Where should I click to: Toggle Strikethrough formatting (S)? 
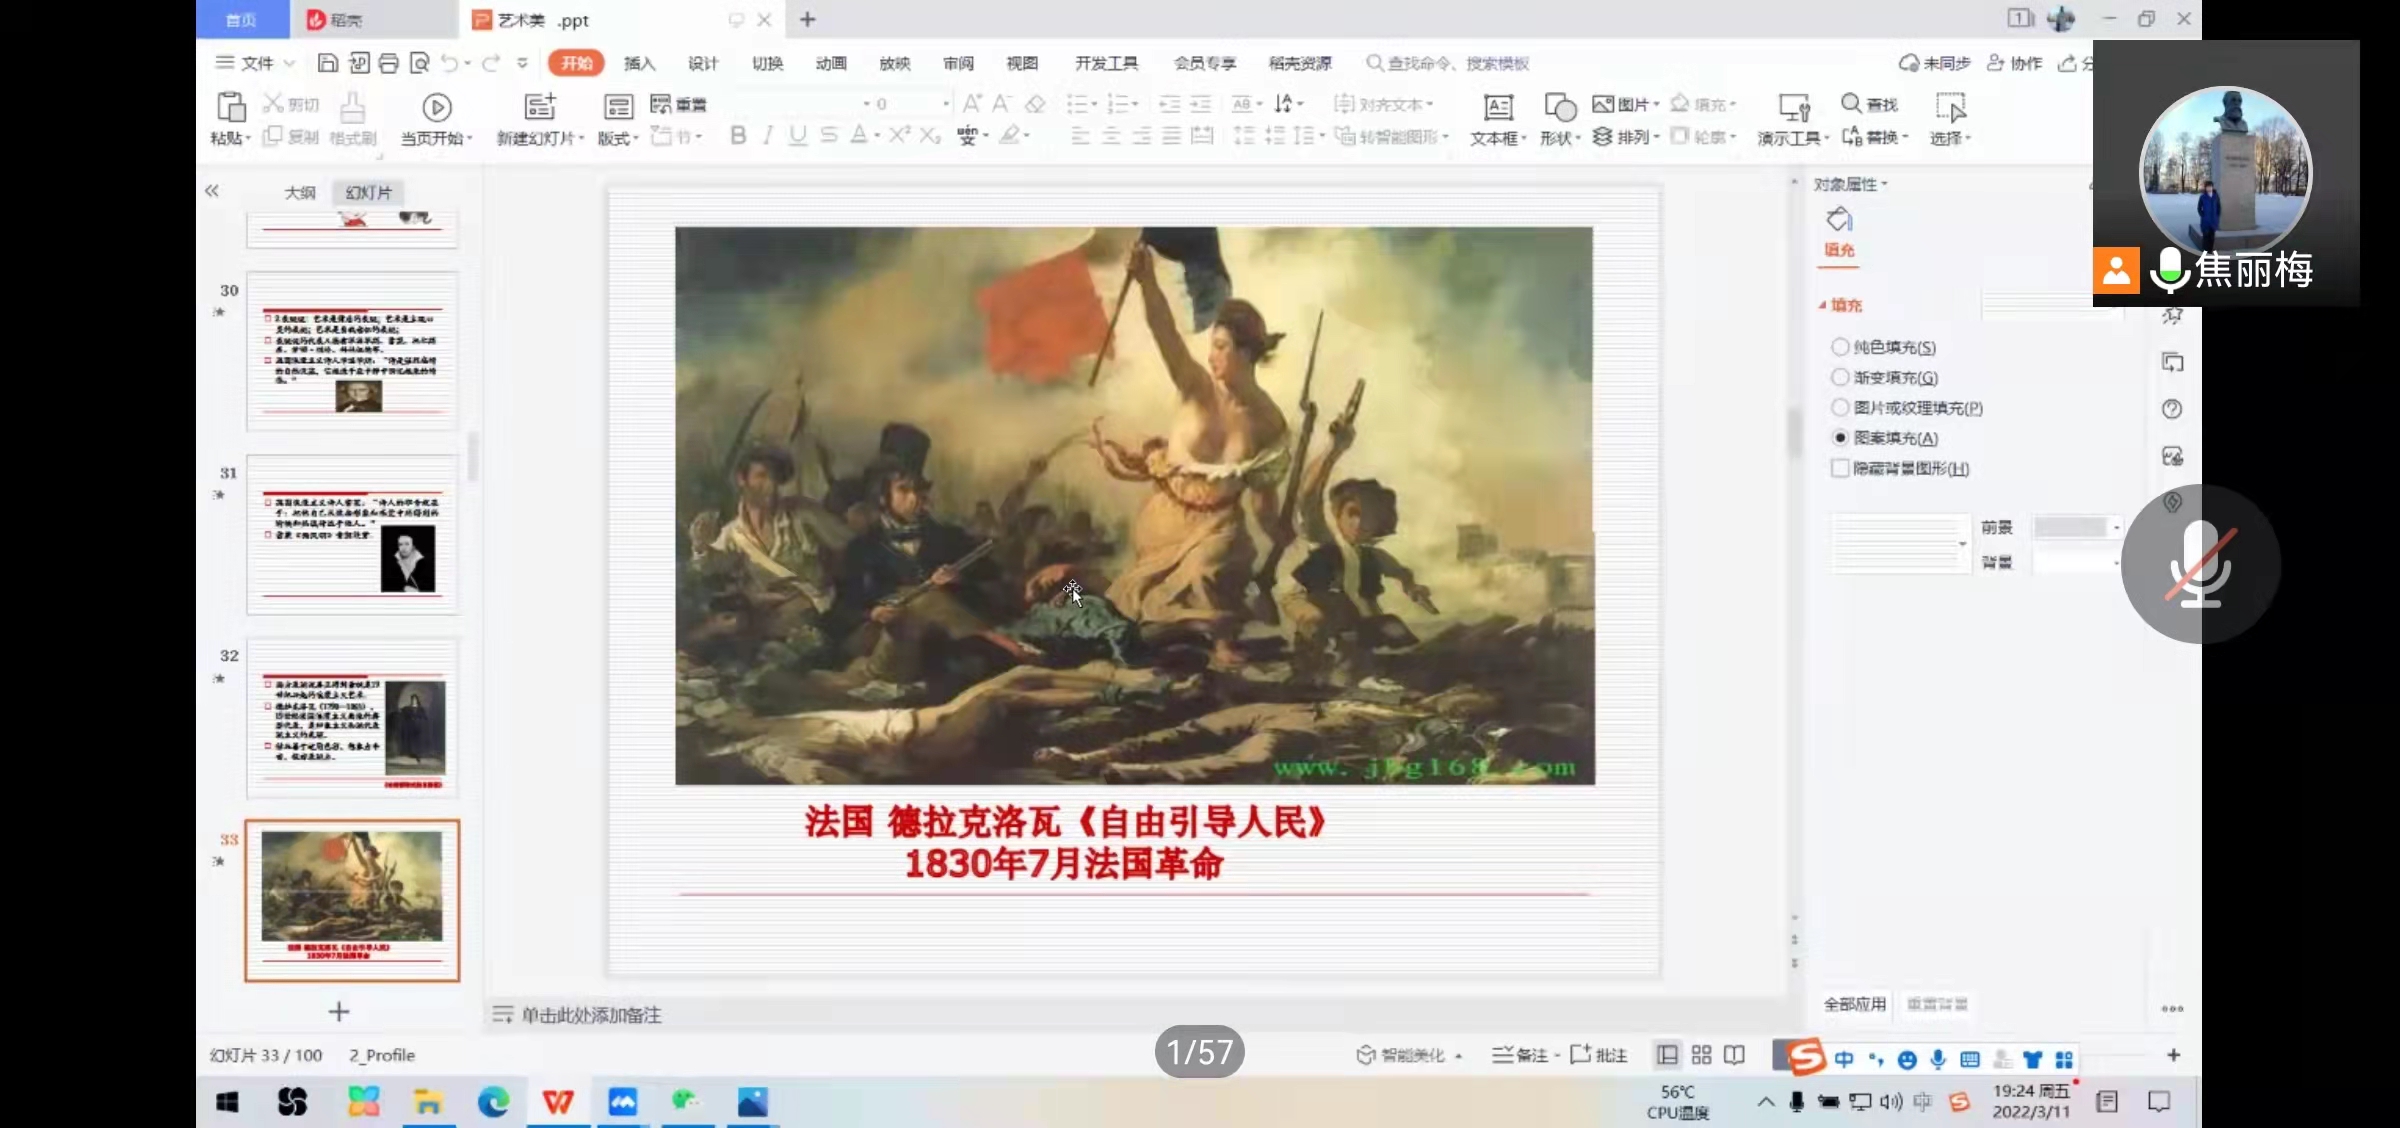coord(828,135)
